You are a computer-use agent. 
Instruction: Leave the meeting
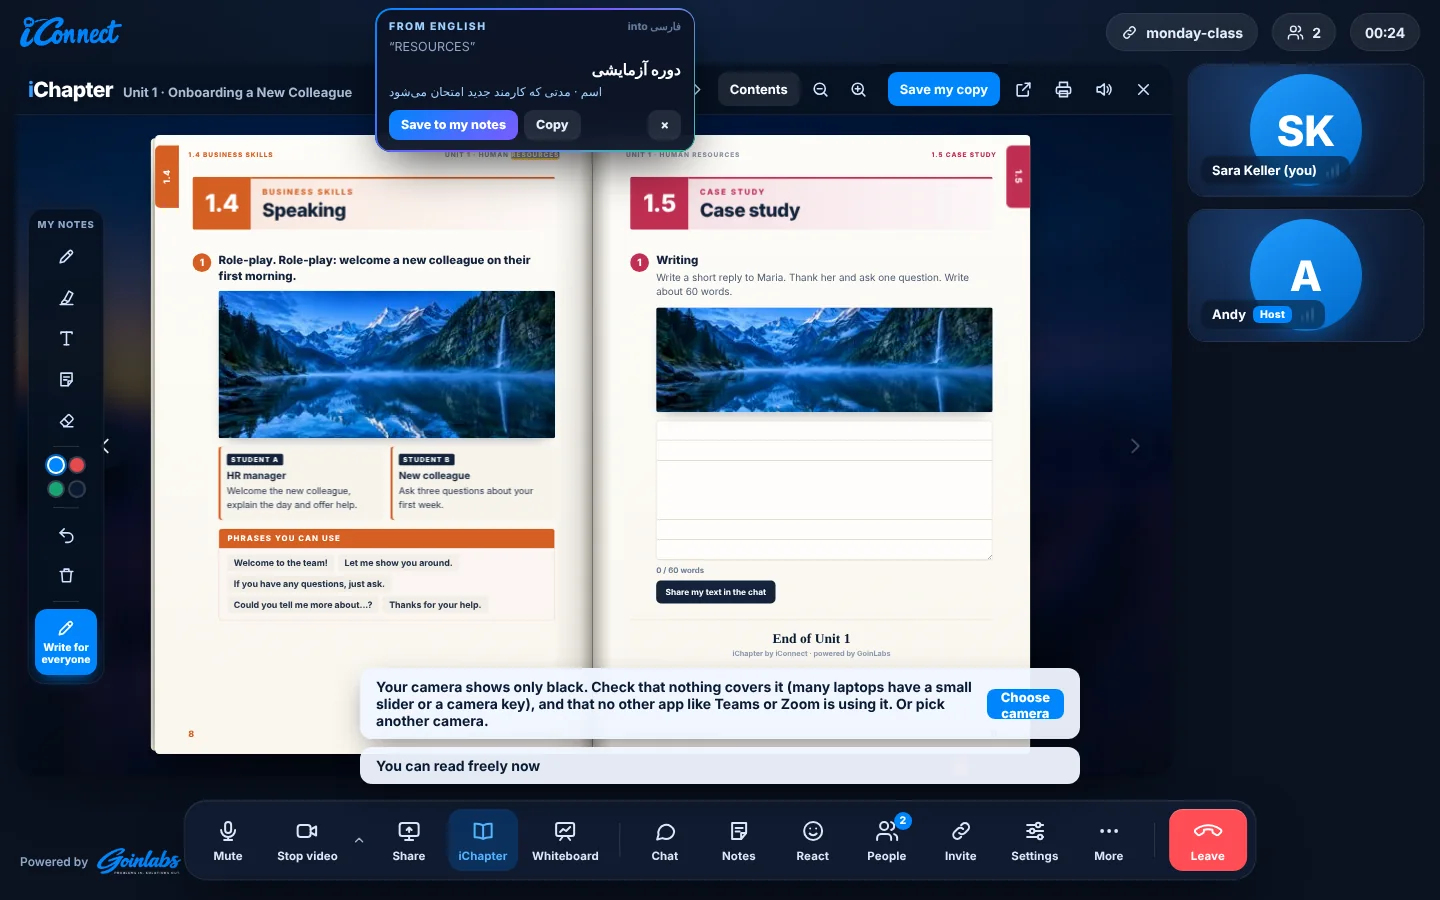1207,840
